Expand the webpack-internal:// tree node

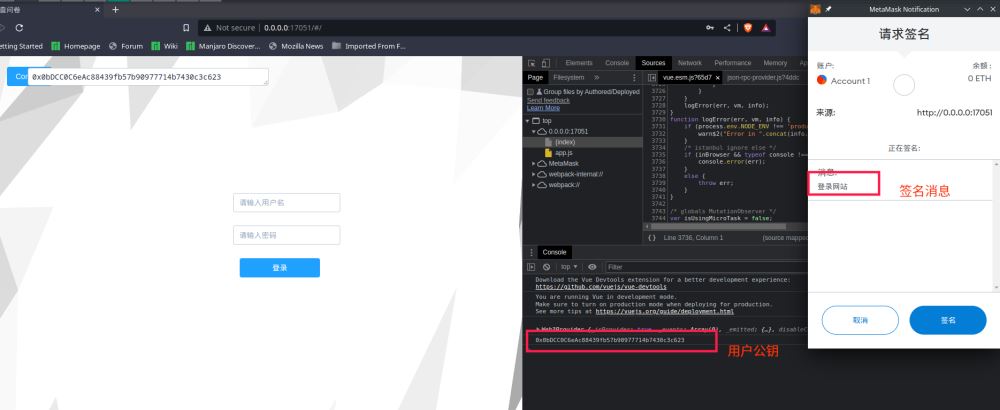pyautogui.click(x=534, y=174)
